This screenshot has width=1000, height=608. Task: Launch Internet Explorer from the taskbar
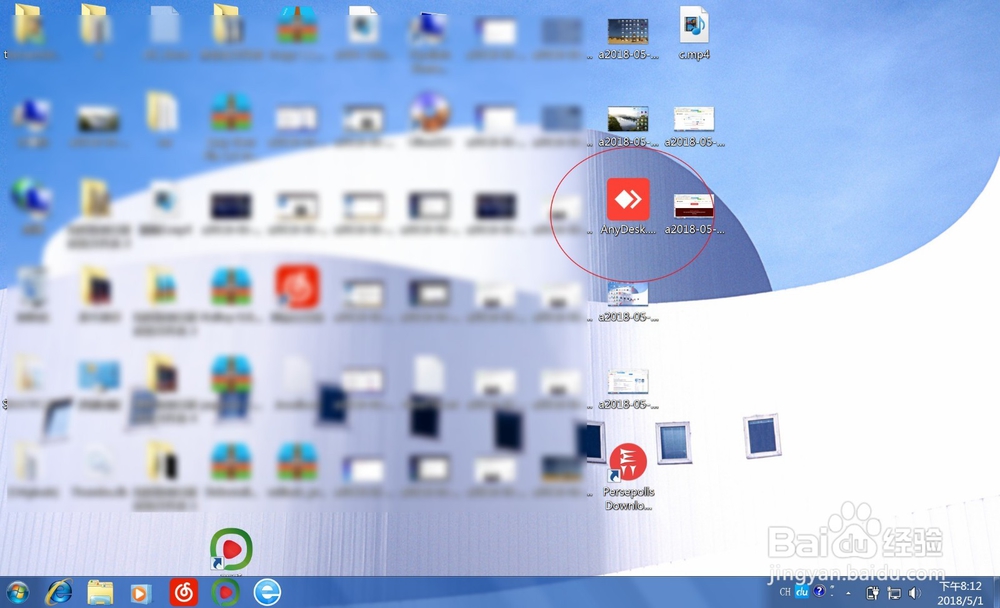pyautogui.click(x=59, y=593)
